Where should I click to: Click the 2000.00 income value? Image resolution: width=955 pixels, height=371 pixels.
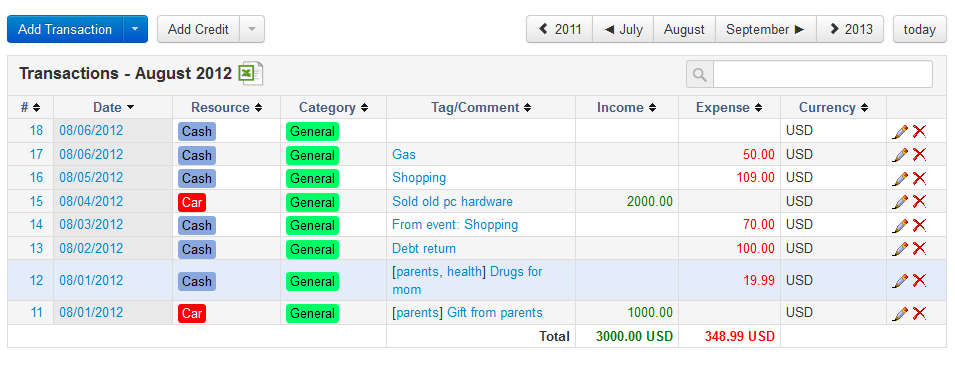650,201
